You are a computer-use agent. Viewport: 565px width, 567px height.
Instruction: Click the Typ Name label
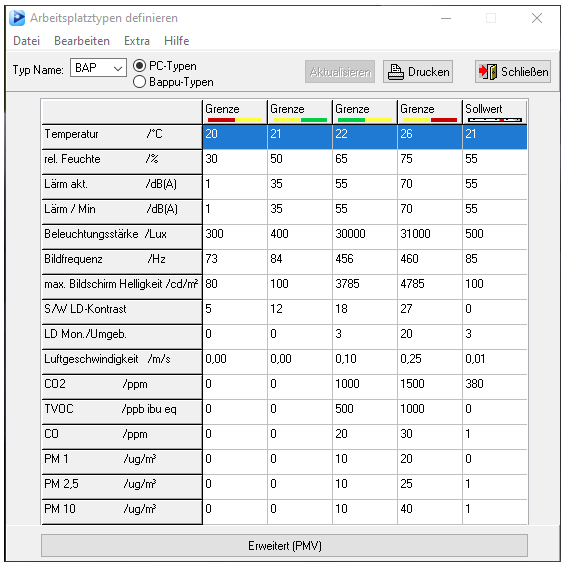38,69
